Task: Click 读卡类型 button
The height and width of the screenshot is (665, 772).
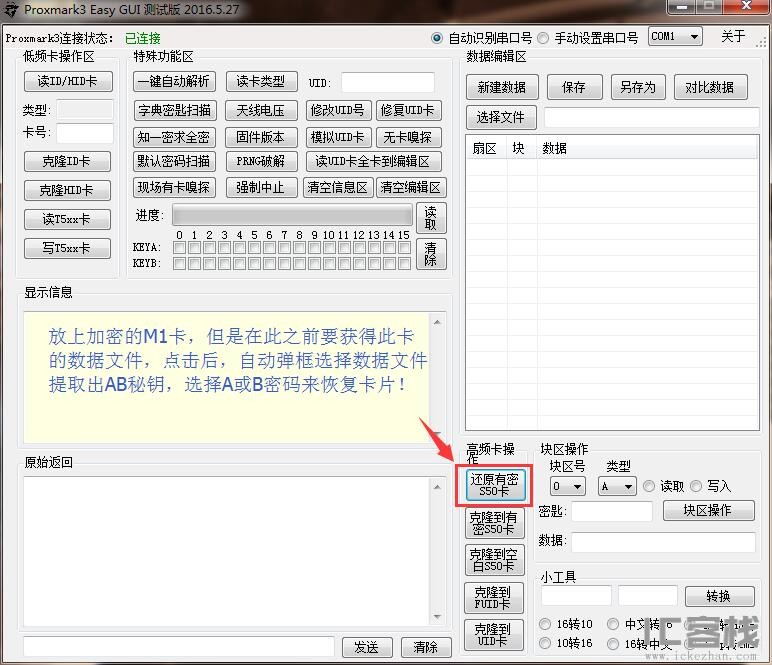Action: (x=261, y=81)
